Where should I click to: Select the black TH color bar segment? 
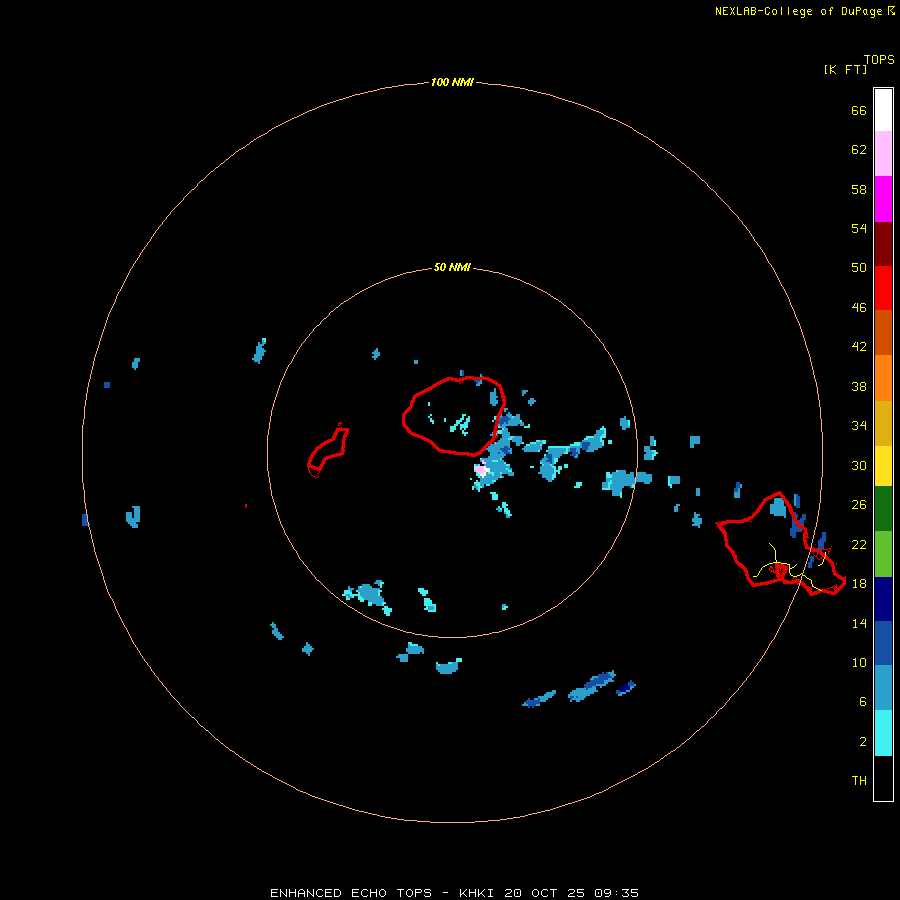click(883, 778)
